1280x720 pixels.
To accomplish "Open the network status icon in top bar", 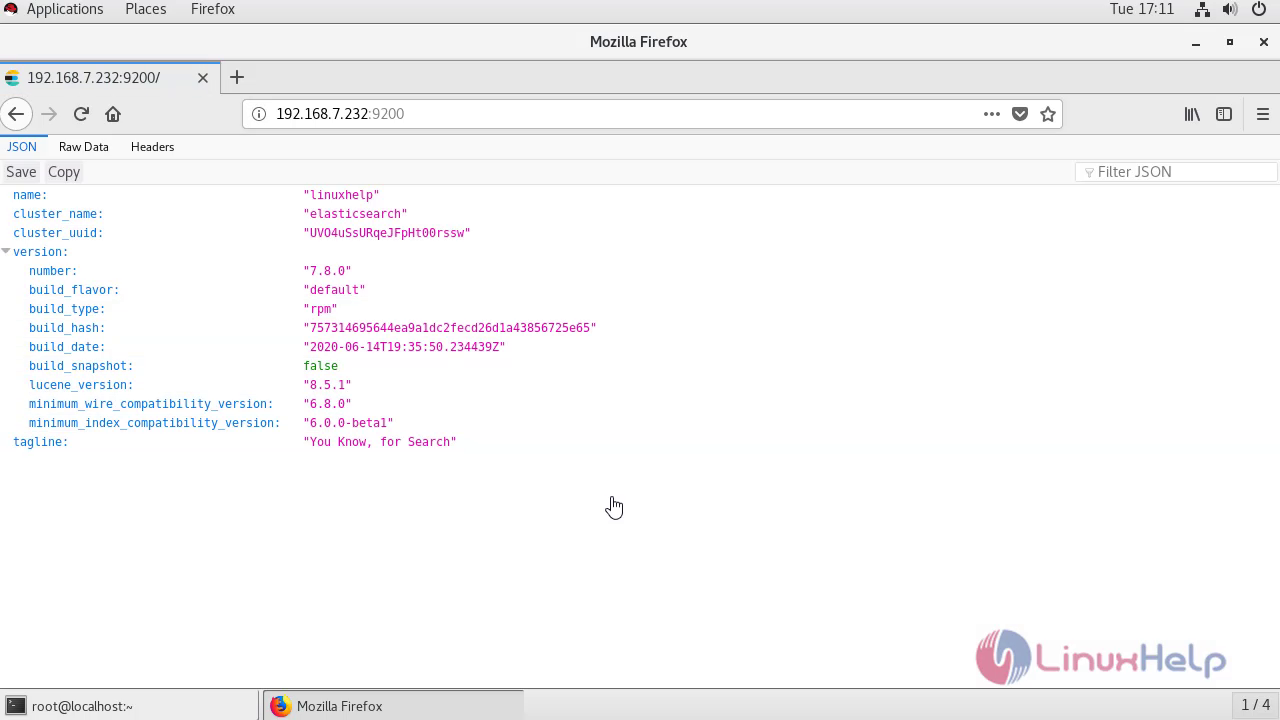I will click(1203, 9).
